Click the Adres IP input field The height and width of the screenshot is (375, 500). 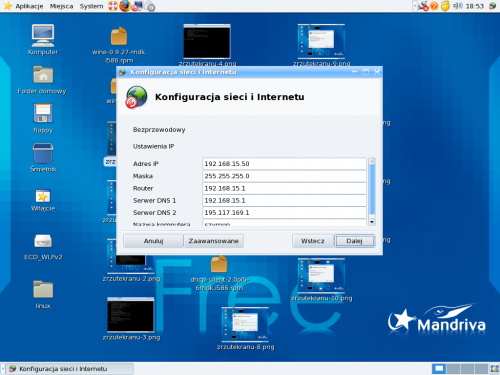284,164
